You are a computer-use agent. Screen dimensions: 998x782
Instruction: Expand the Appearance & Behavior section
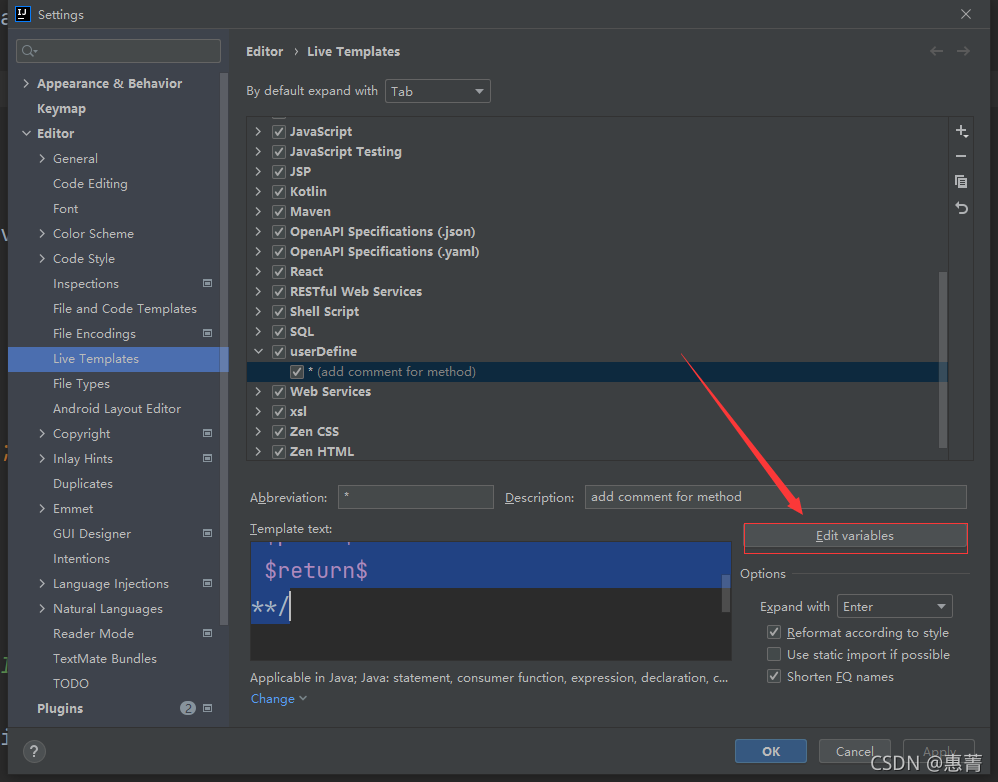click(26, 83)
